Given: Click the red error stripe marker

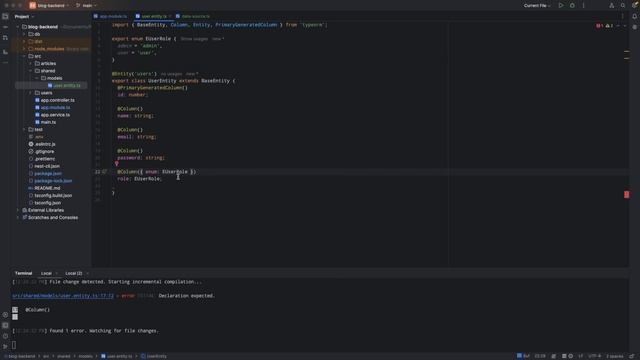Looking at the screenshot, I should click(x=627, y=195).
